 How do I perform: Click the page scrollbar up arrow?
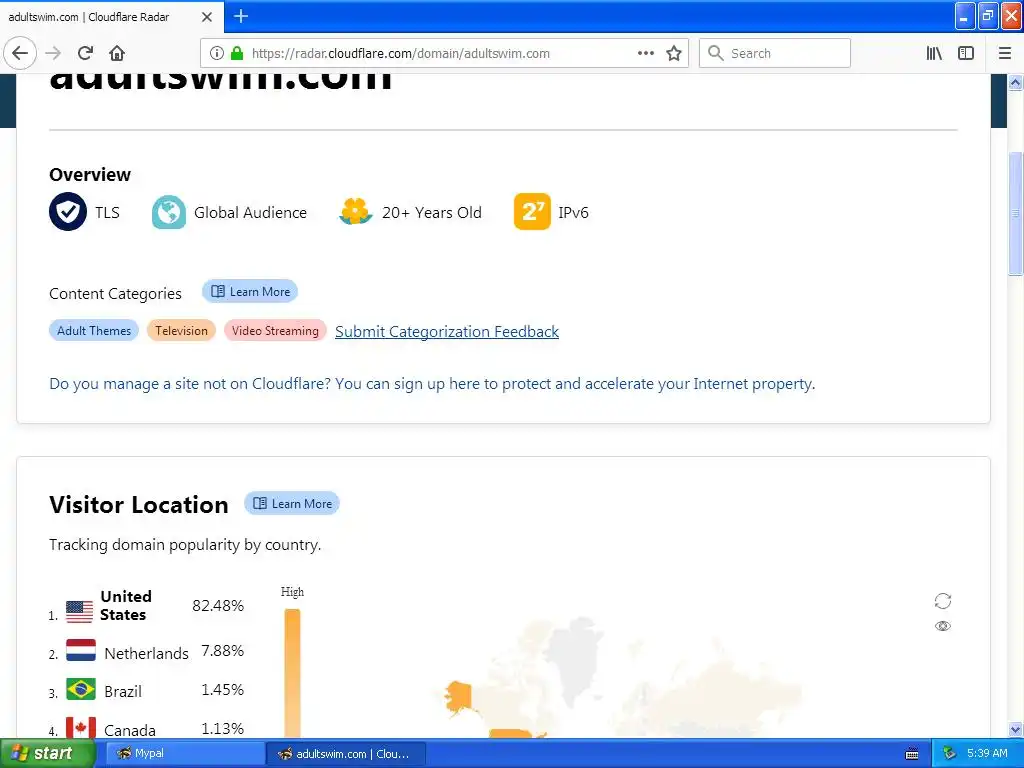pos(1016,82)
